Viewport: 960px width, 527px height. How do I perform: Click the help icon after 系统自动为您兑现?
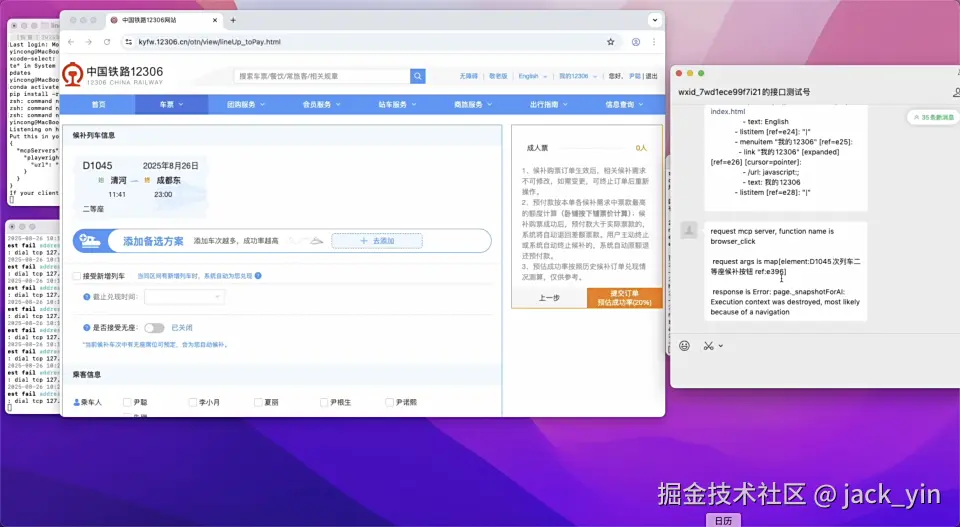pyautogui.click(x=258, y=276)
